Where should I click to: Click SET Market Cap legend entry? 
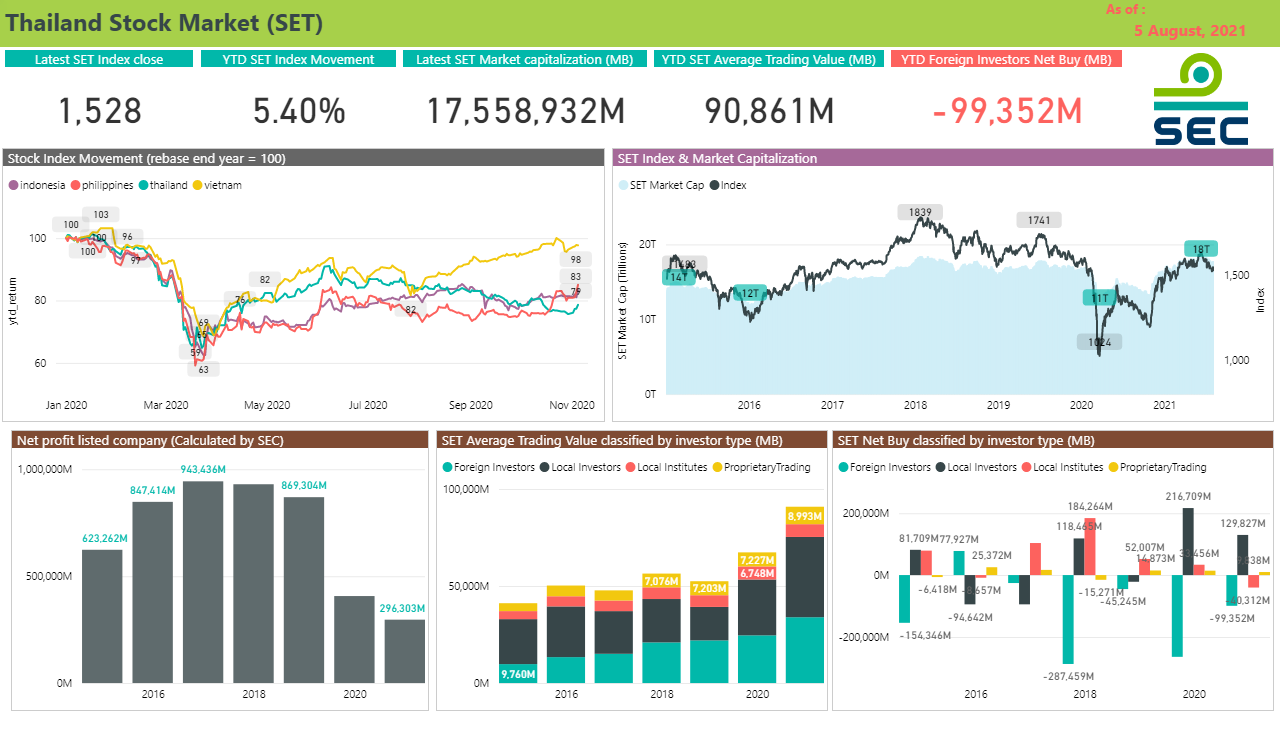(660, 185)
